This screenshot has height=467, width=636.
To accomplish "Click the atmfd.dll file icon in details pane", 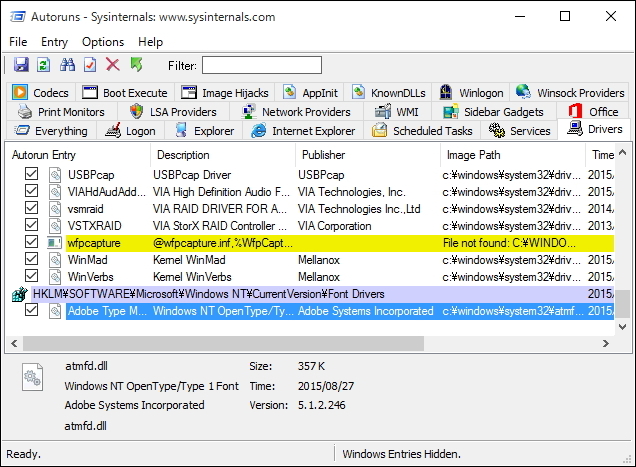I will tap(32, 377).
